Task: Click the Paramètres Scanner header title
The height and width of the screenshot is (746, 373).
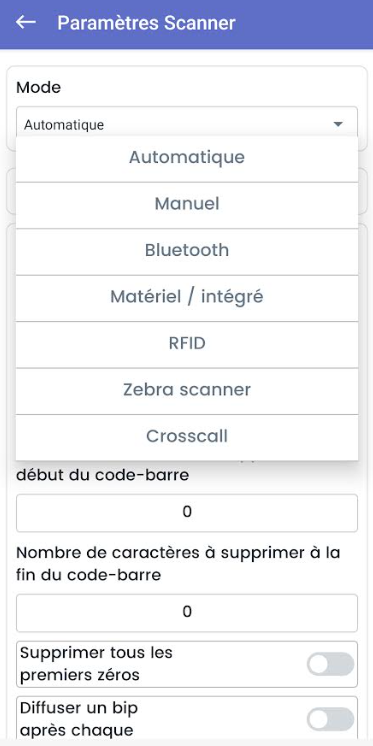Action: point(147,23)
